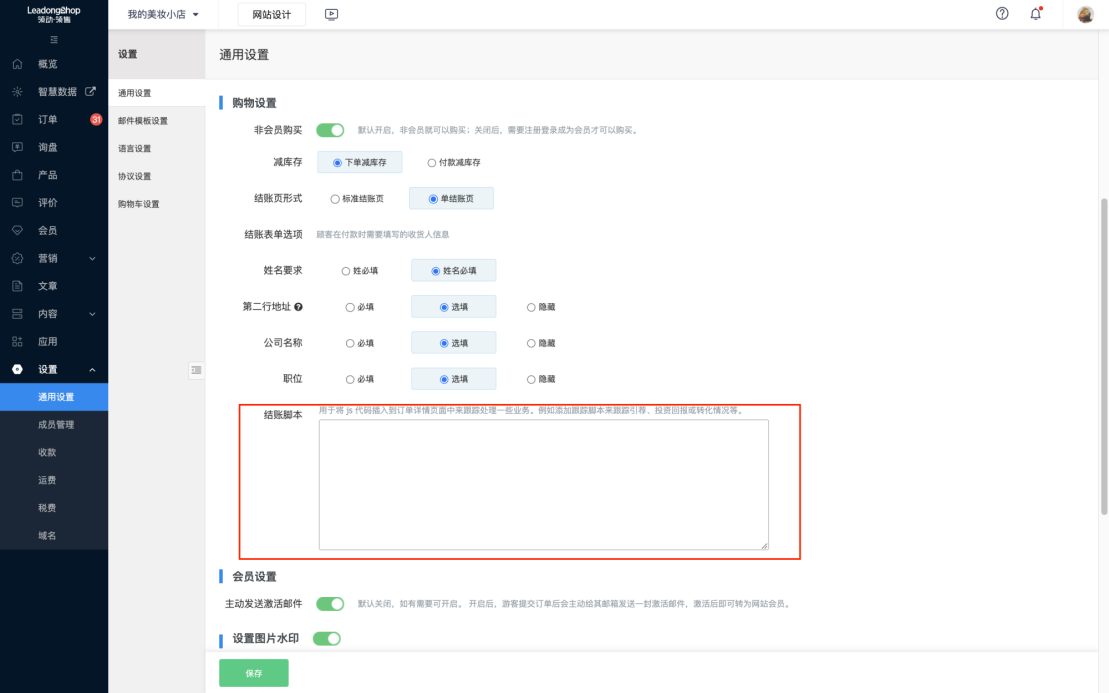
Task: Click the 网站设计 button
Action: coord(271,15)
